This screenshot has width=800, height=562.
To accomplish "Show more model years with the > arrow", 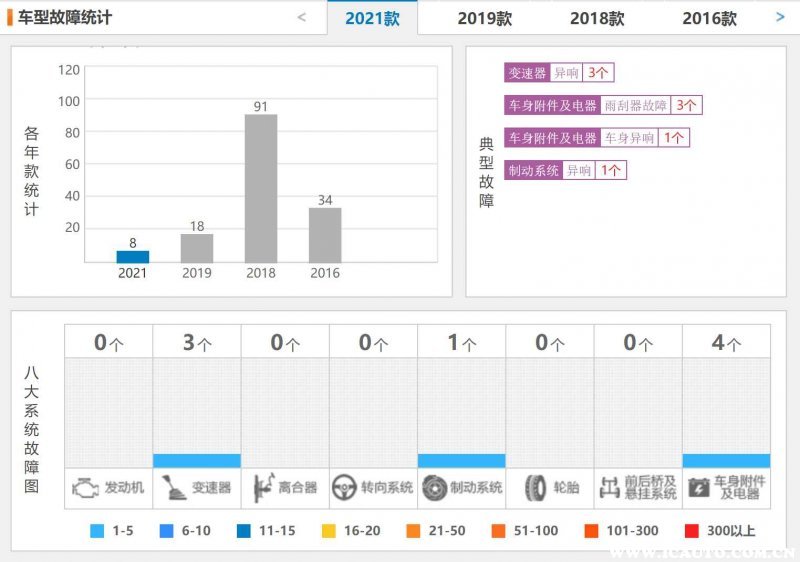I will (780, 16).
